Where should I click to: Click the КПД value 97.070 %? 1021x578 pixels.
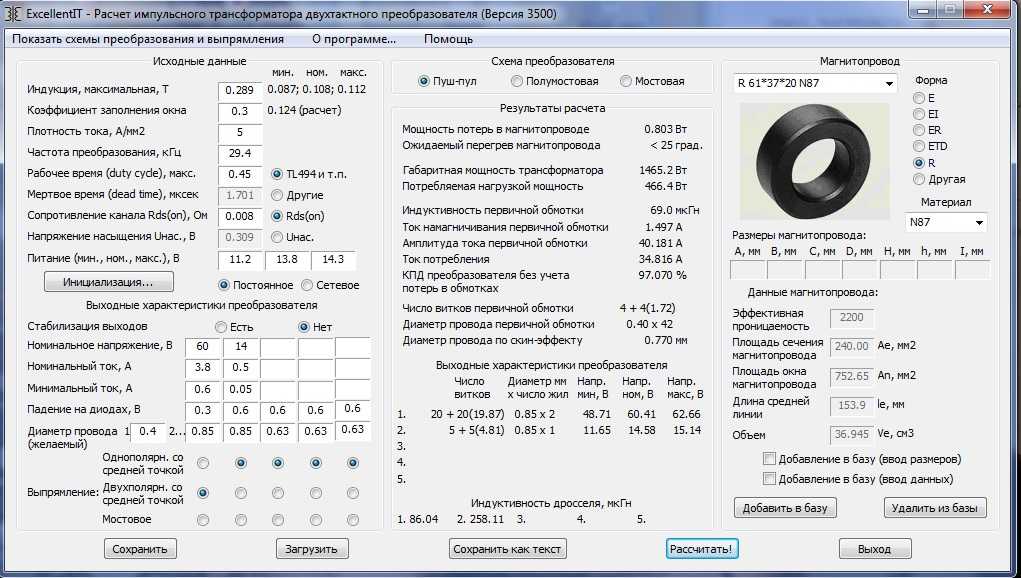click(x=663, y=275)
